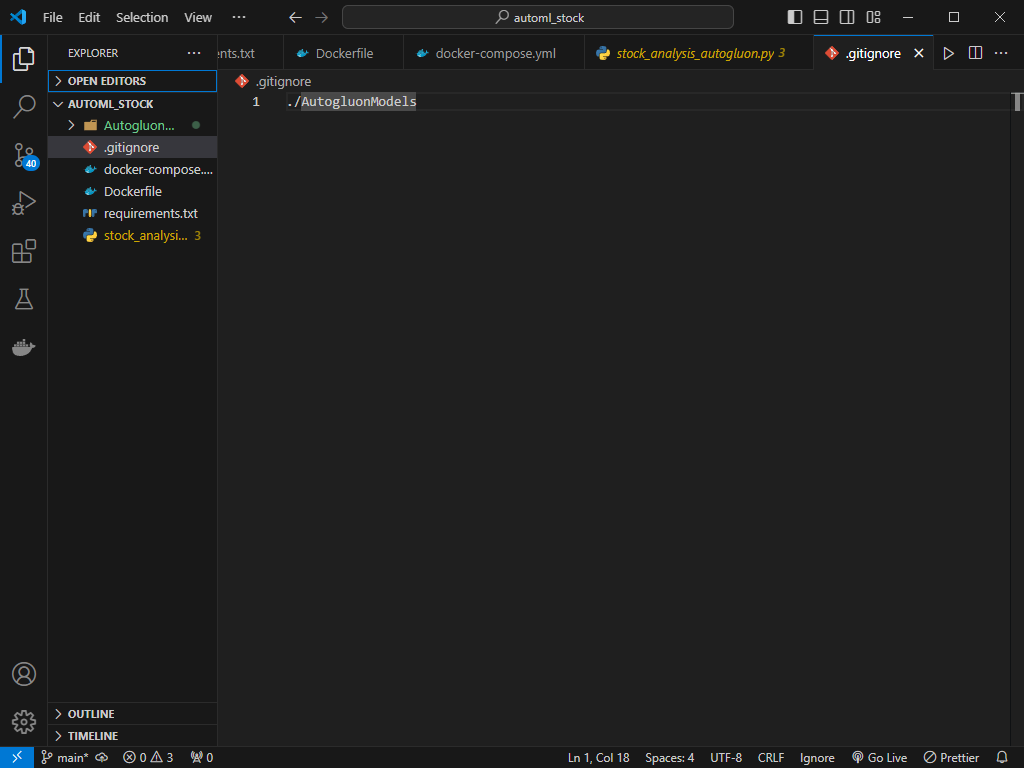1024x768 pixels.
Task: Open the Search view in activity bar
Action: (x=24, y=107)
